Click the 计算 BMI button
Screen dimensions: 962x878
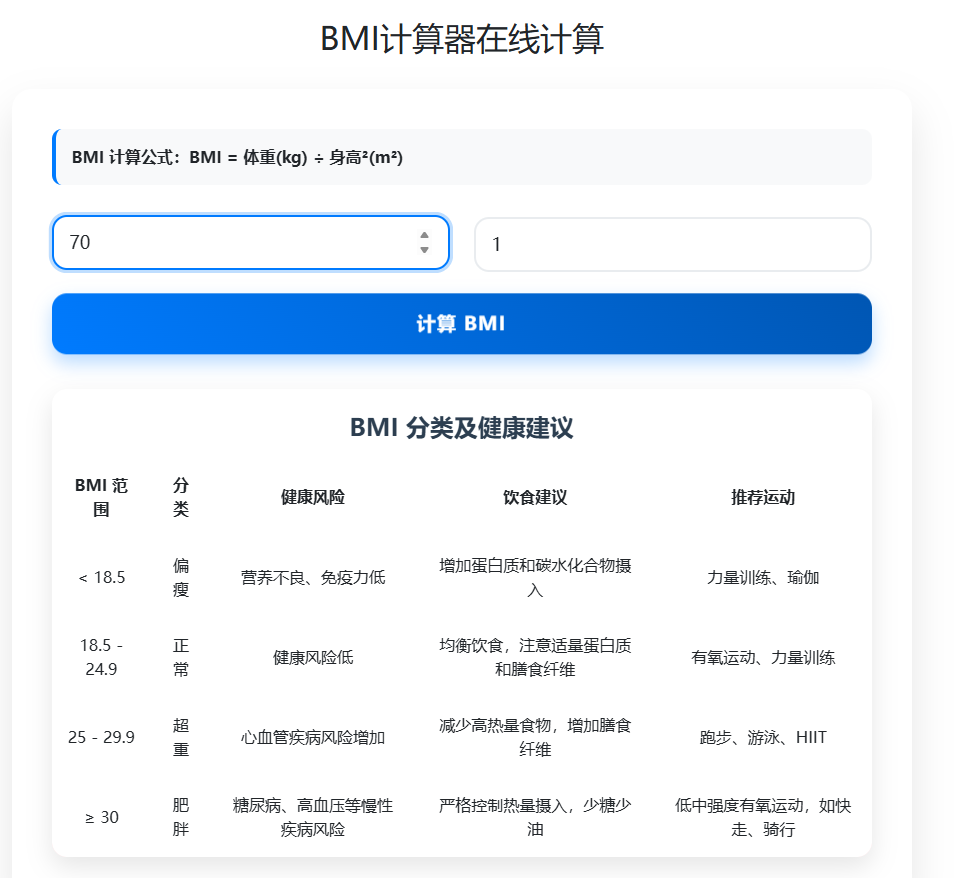click(461, 323)
